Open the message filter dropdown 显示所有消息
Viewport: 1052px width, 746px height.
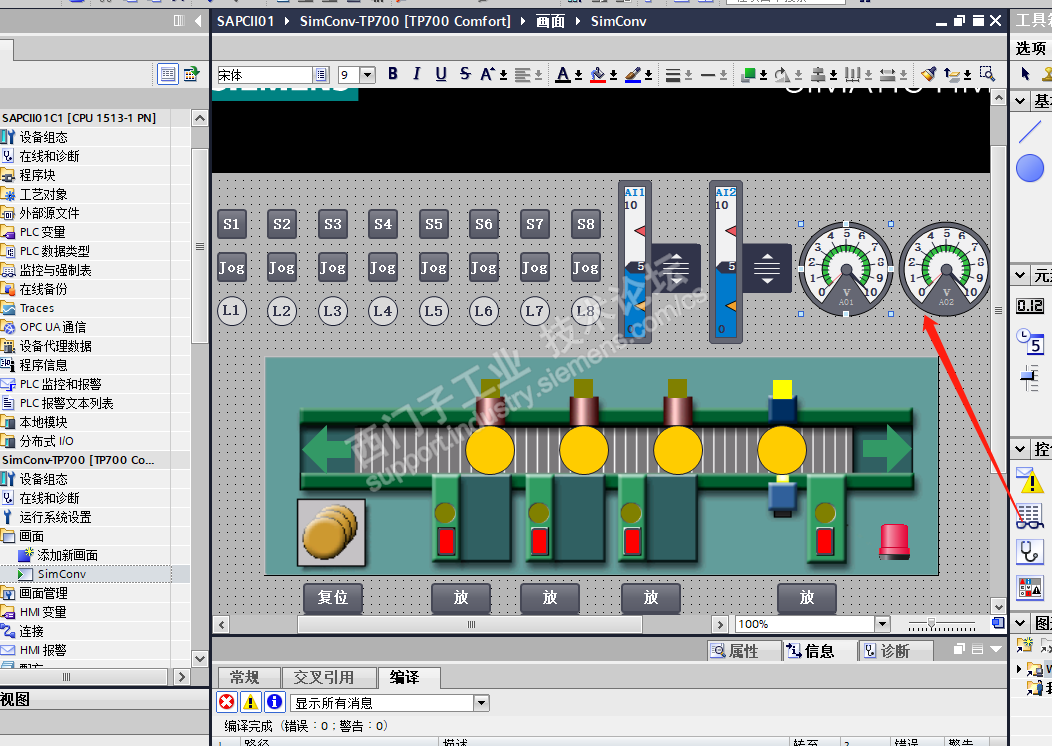[x=481, y=703]
